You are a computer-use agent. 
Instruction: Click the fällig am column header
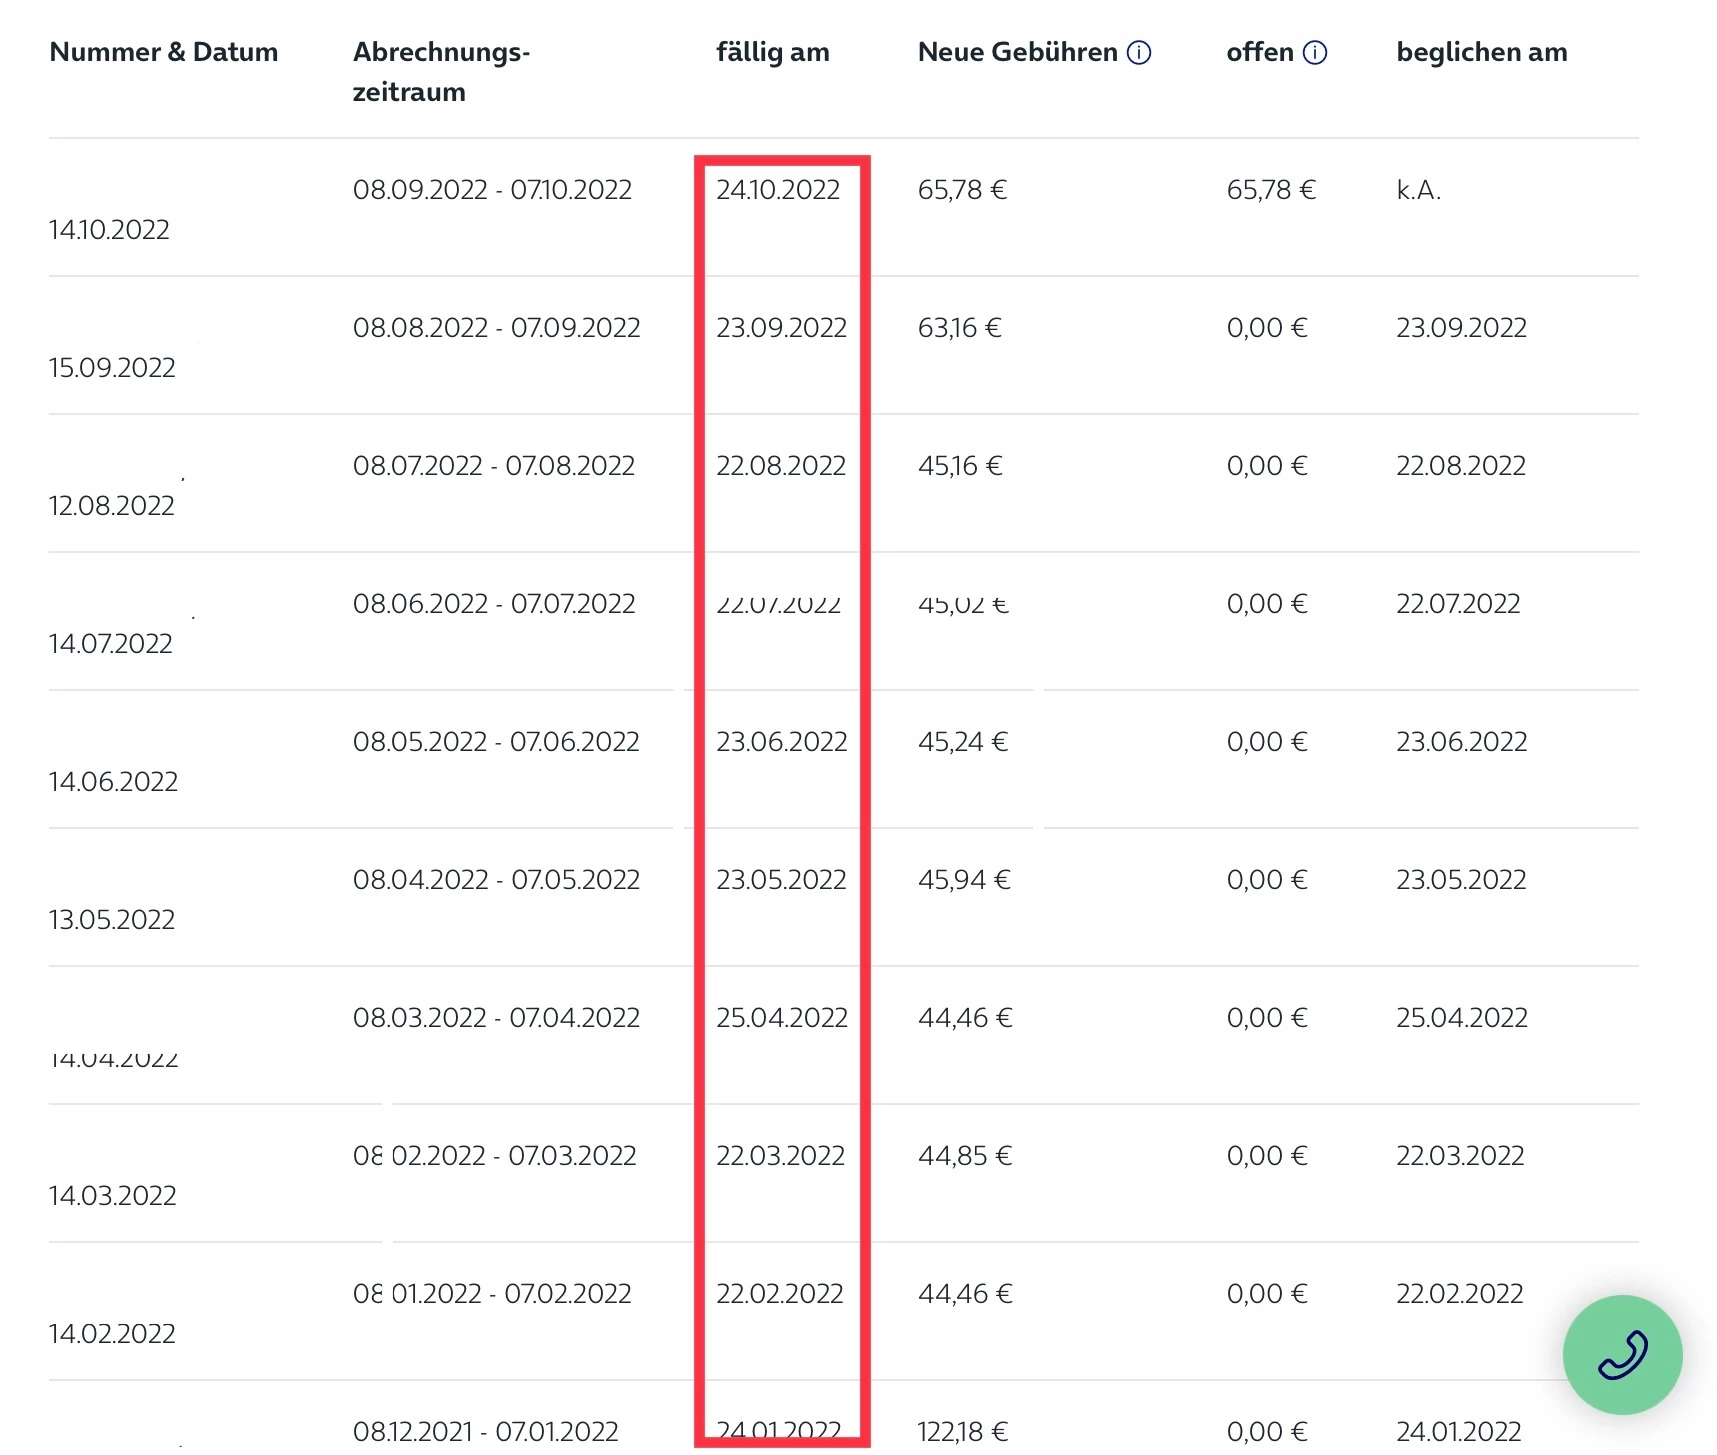point(772,53)
